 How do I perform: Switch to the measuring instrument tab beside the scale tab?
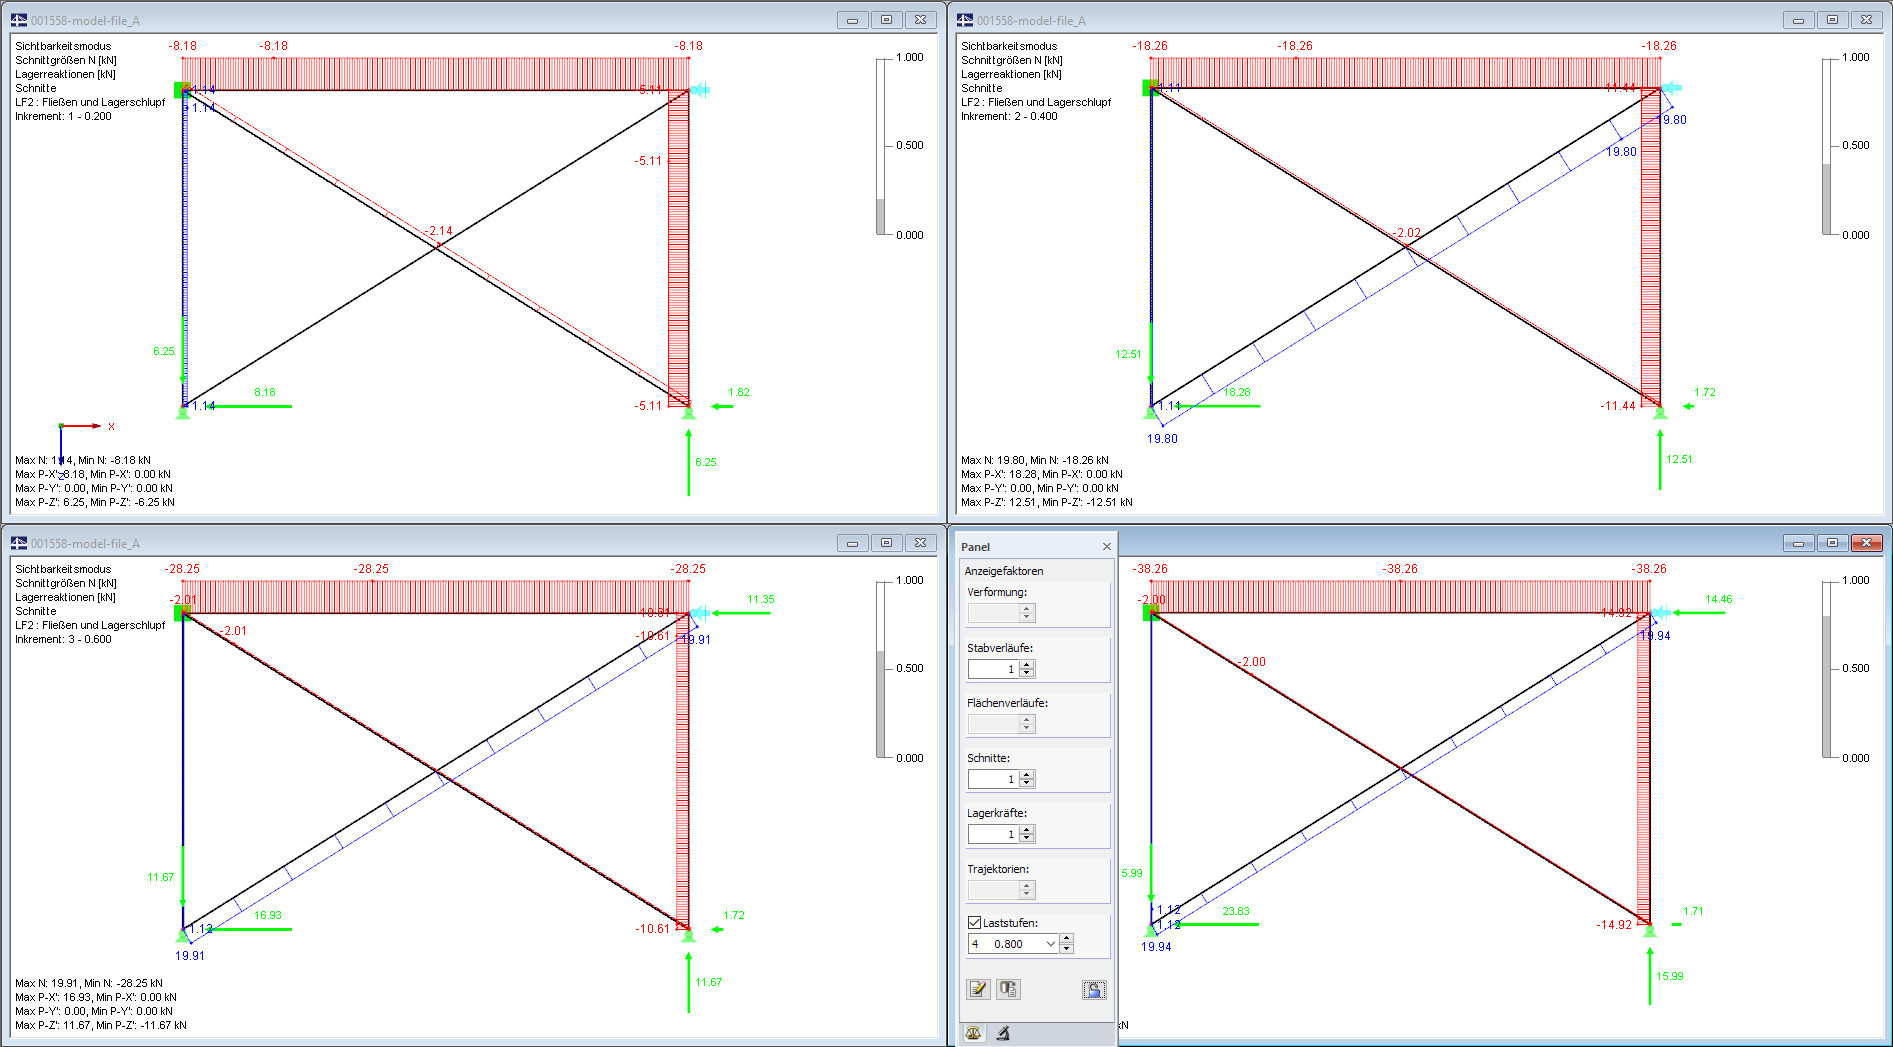point(1003,1034)
